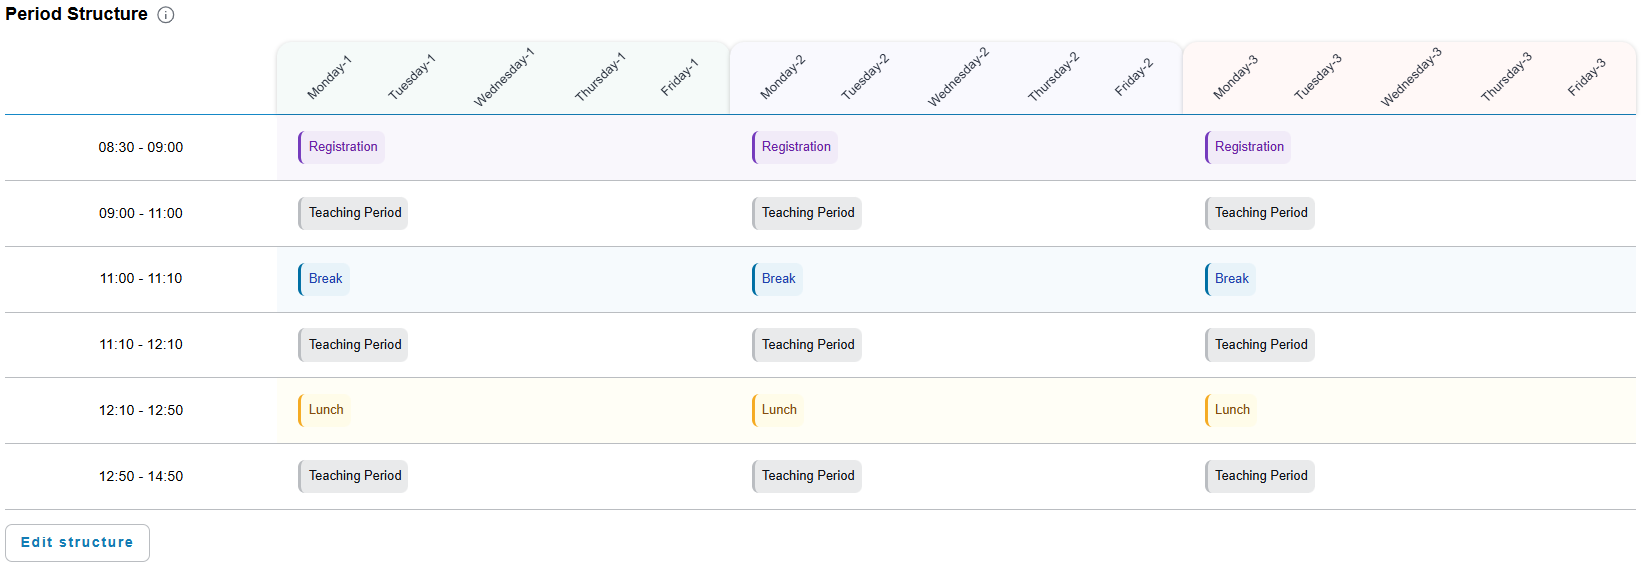This screenshot has height=568, width=1645.
Task: Select the Wednesday-2 column header
Action: coord(958,76)
